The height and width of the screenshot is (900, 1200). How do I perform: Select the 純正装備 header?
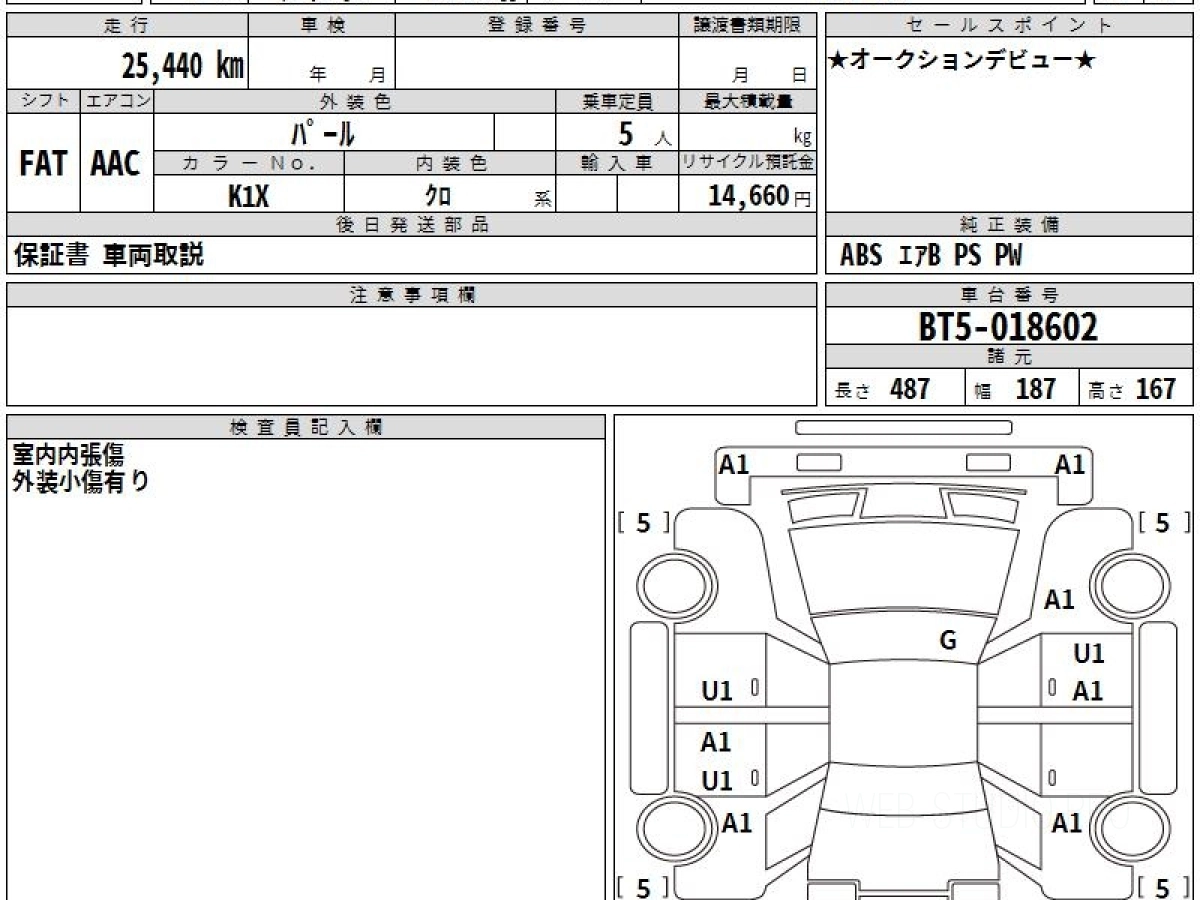(x=1010, y=225)
